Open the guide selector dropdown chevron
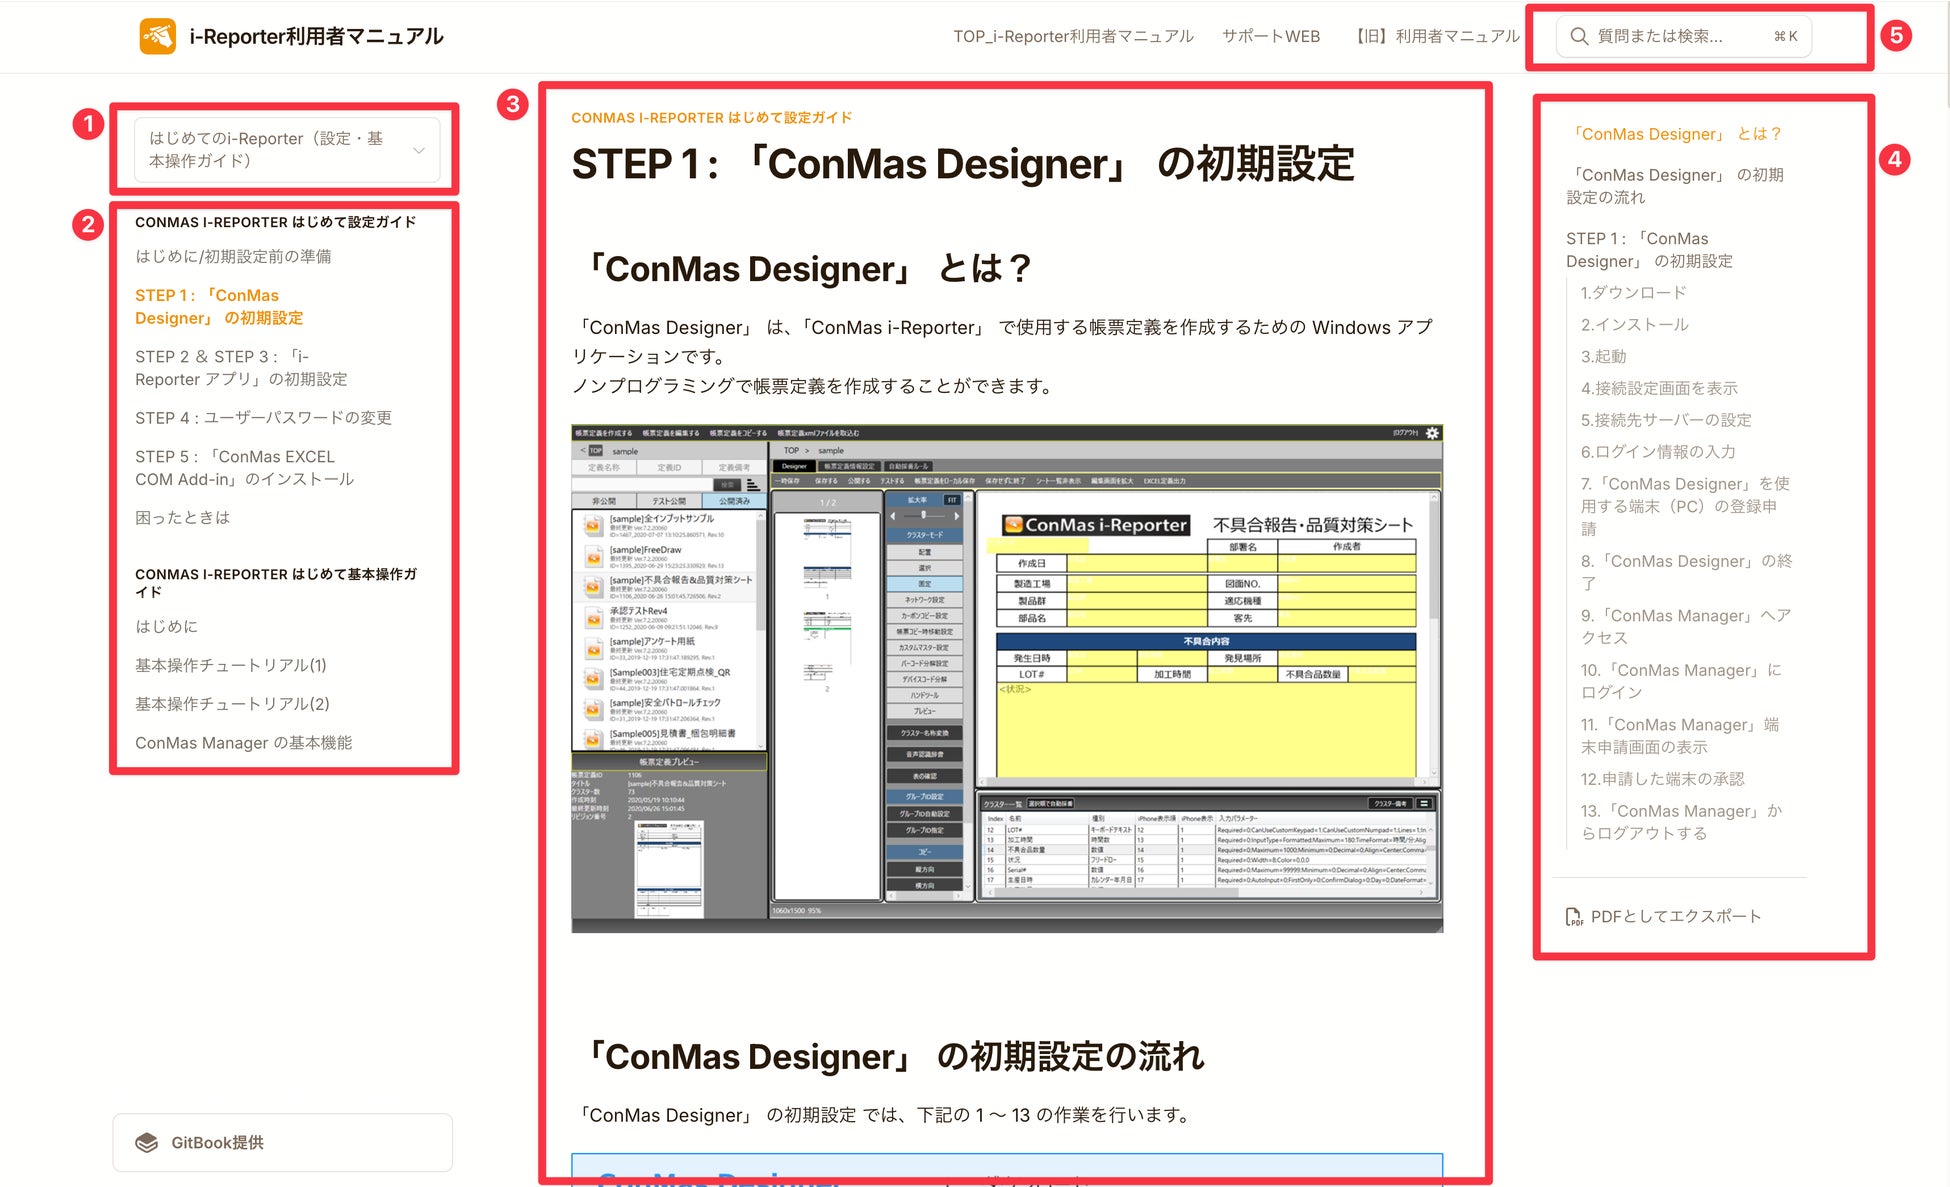The height and width of the screenshot is (1187, 1950). (x=419, y=150)
